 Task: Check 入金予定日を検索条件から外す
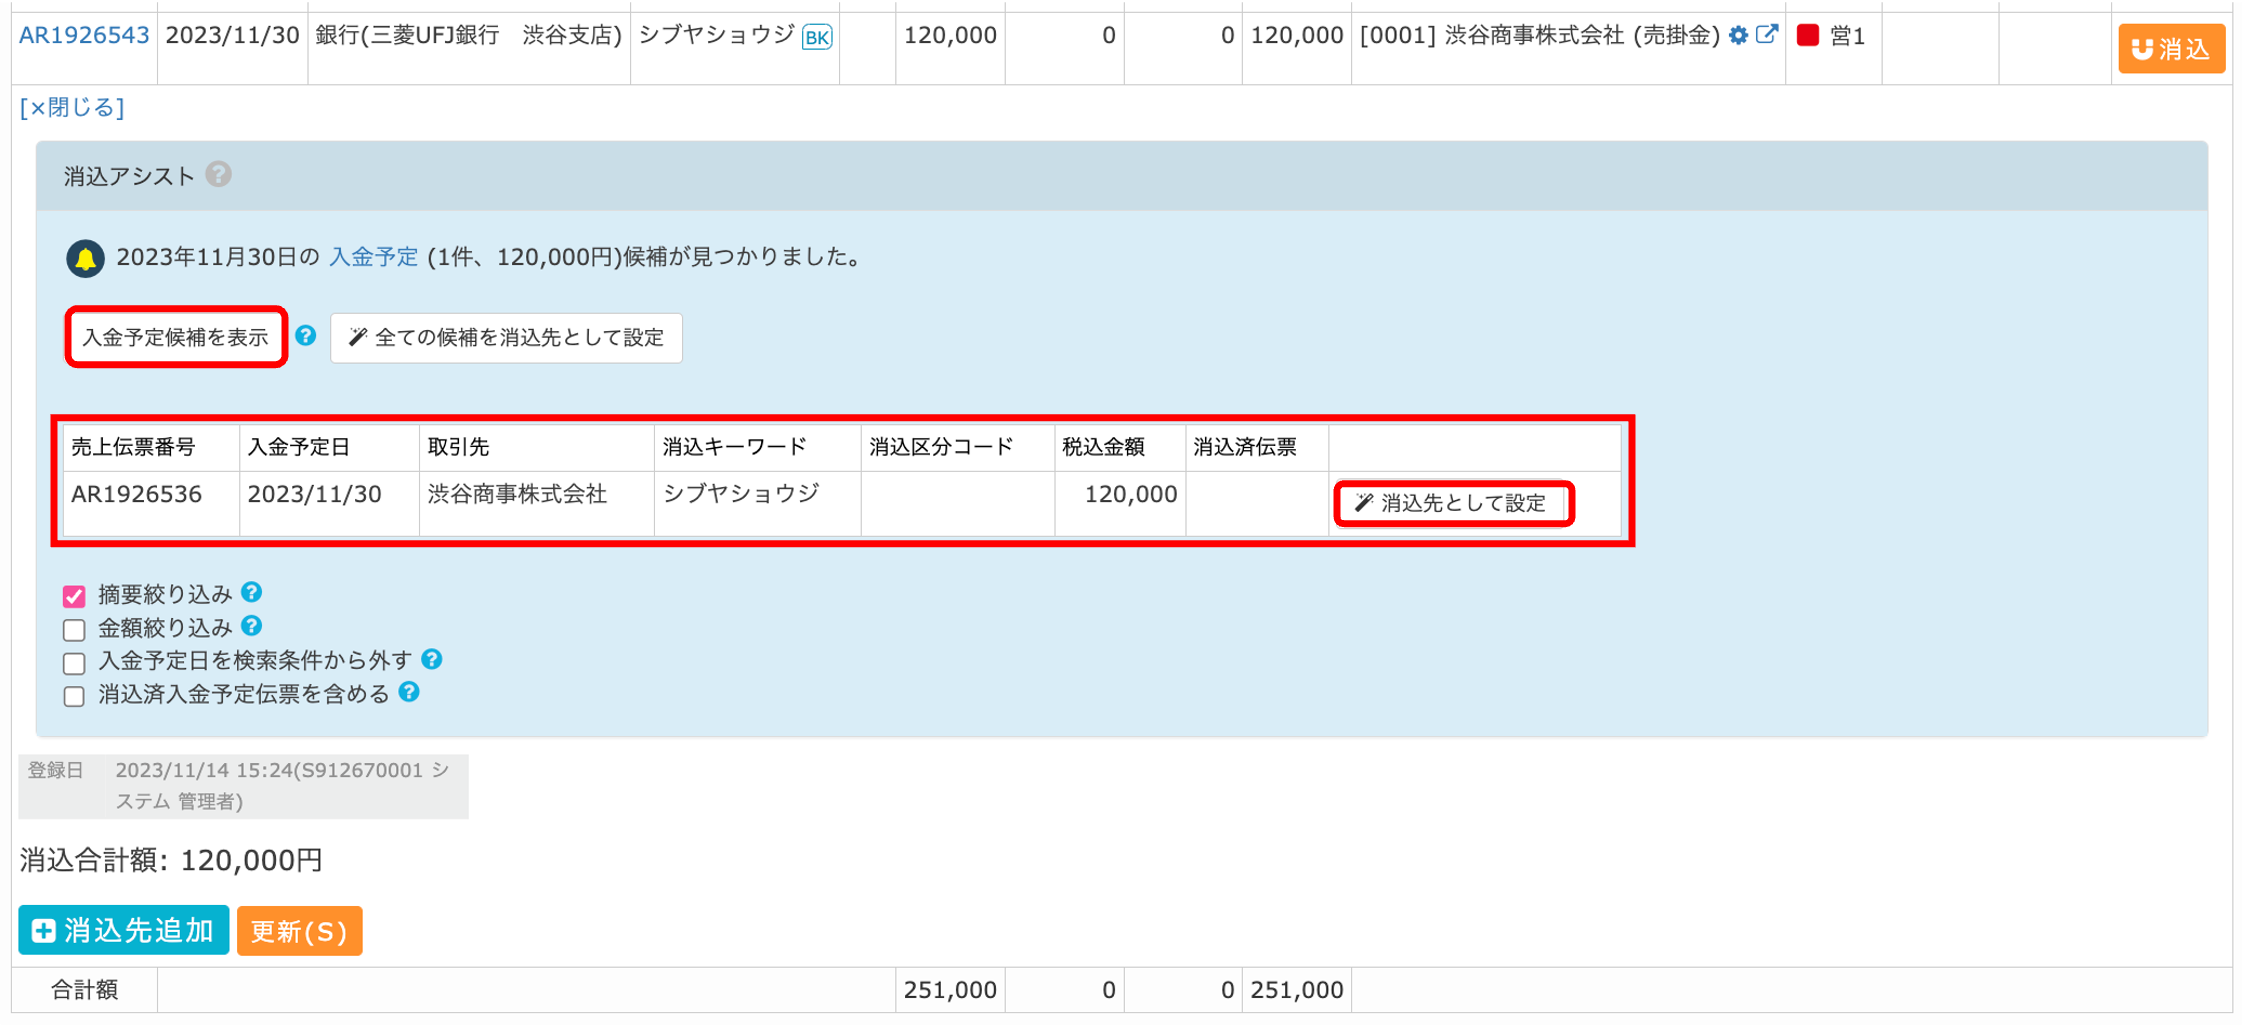point(74,663)
